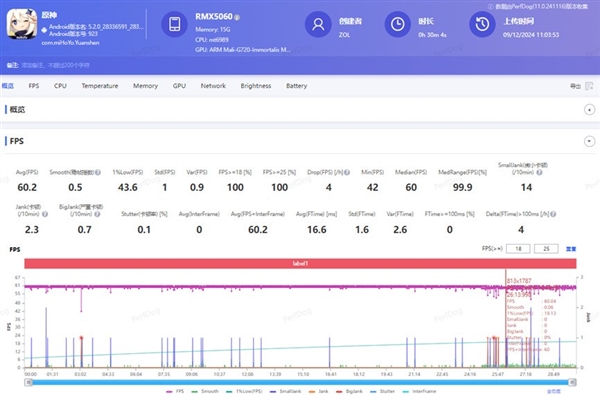Click the blue link below chart right
This screenshot has height=396, width=600.
coord(554,391)
